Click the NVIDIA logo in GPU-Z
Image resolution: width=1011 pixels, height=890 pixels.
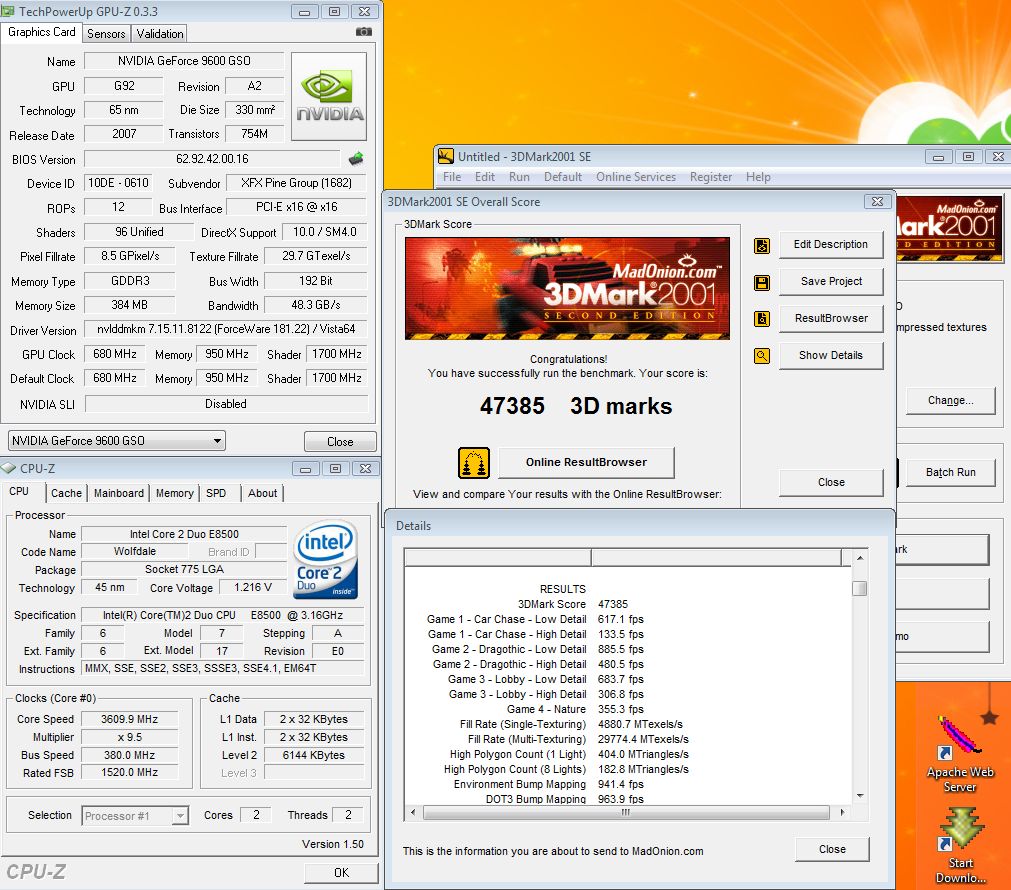(329, 96)
